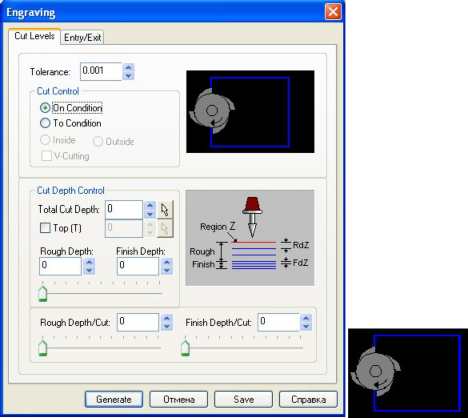
Task: Close the Engraving dialog
Action: (333, 12)
